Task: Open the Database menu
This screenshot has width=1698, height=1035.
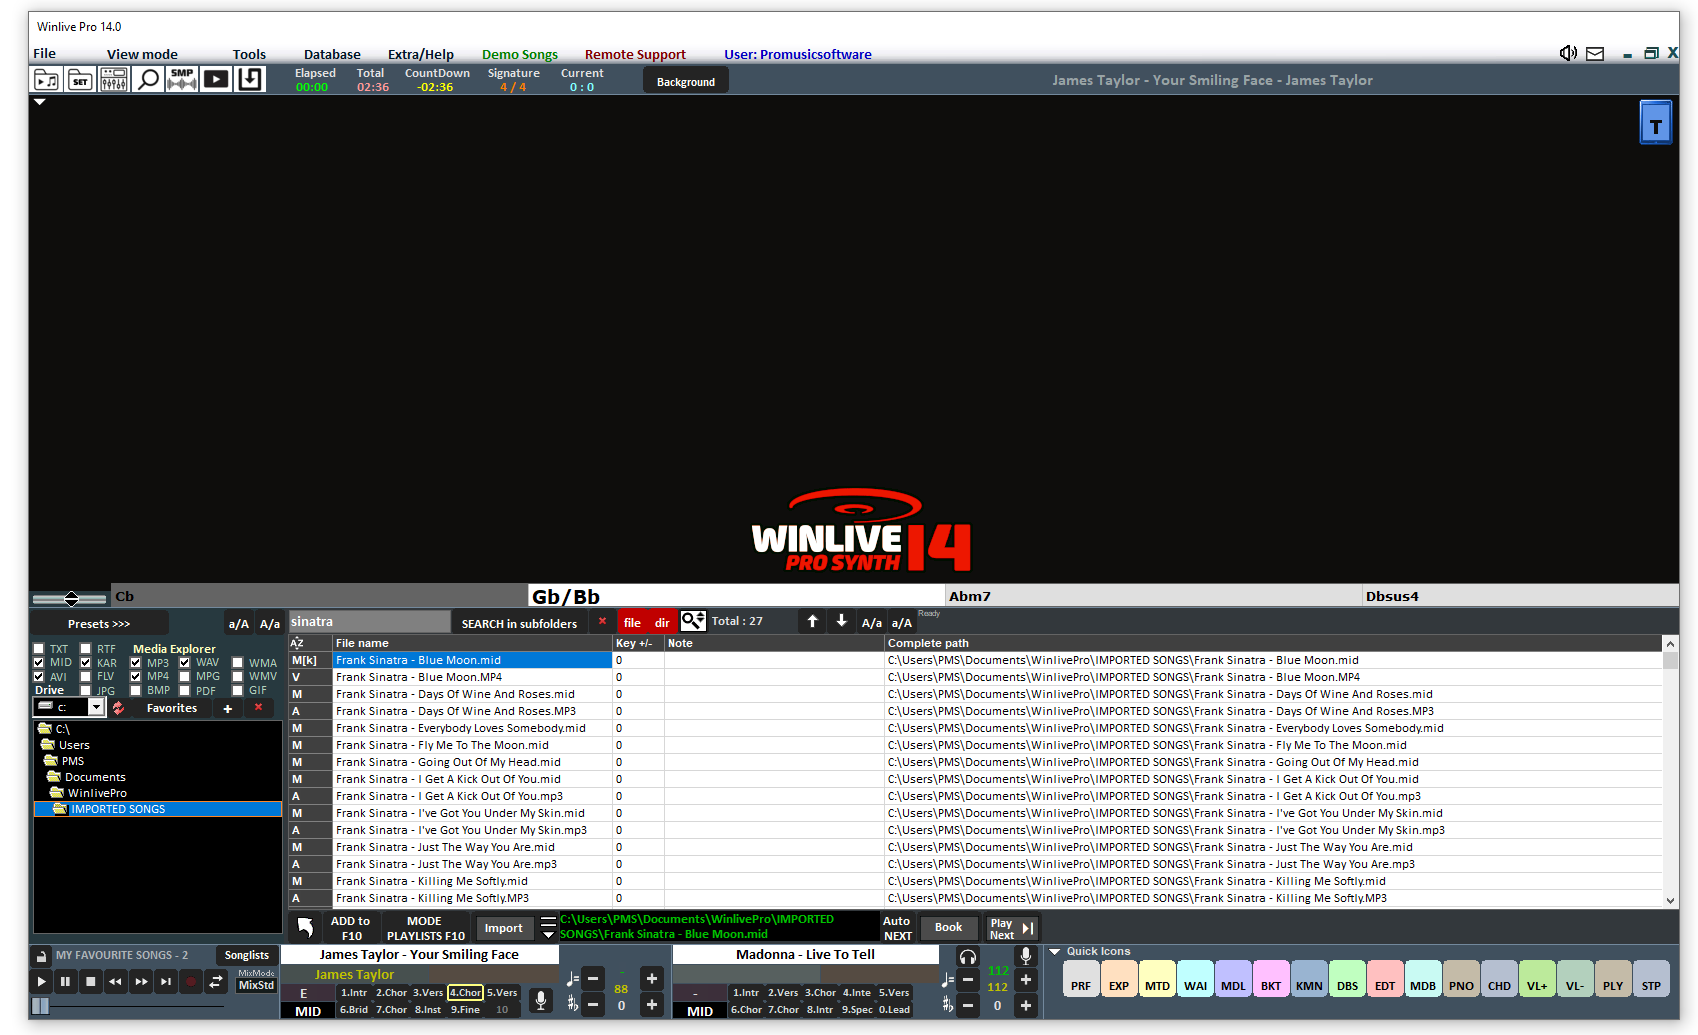Action: pos(331,54)
